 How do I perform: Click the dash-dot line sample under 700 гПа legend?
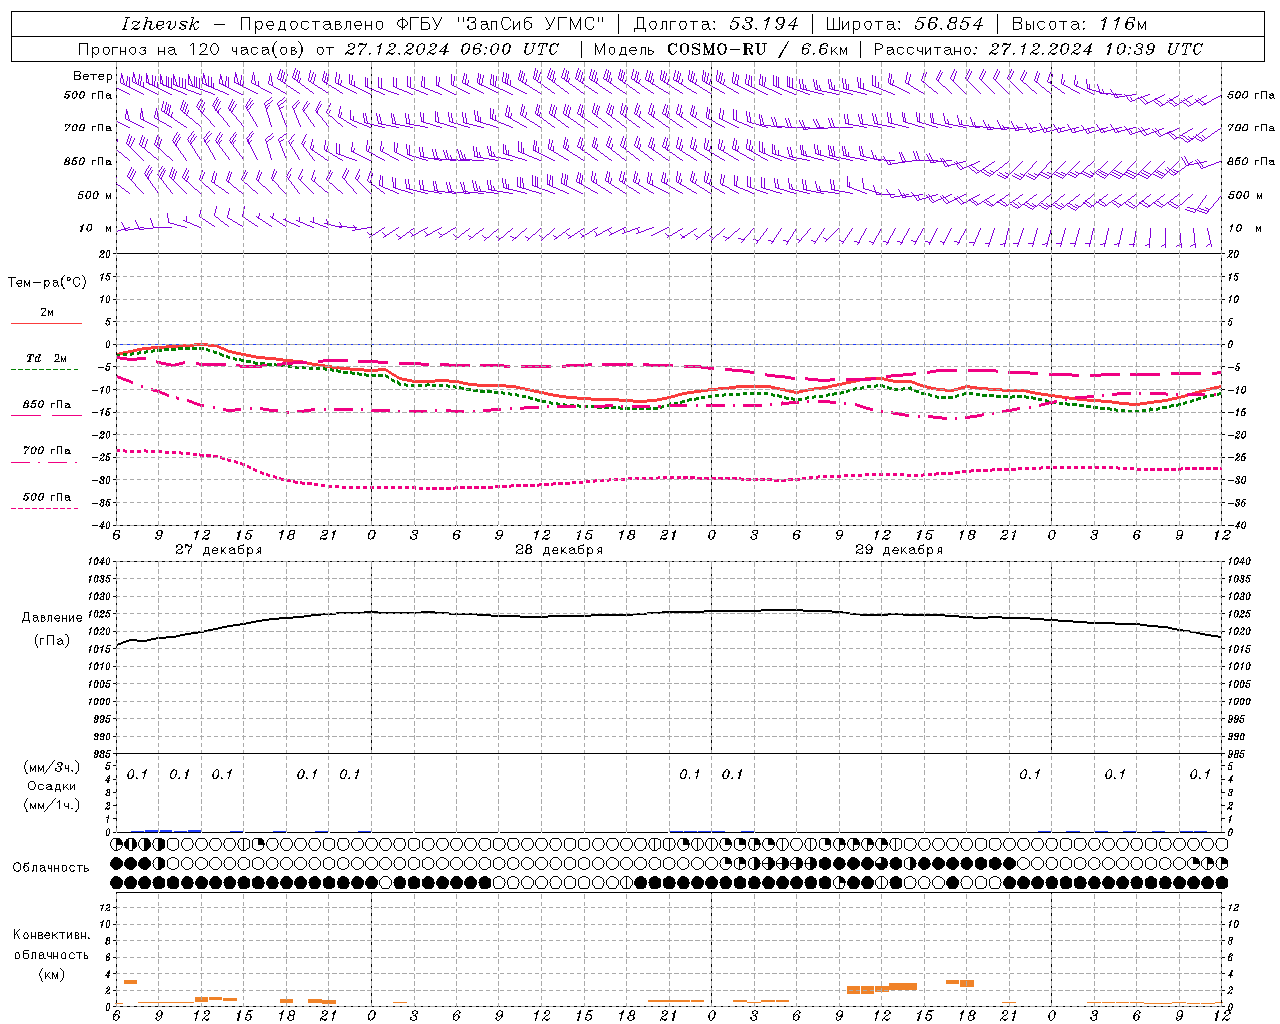coord(45,462)
